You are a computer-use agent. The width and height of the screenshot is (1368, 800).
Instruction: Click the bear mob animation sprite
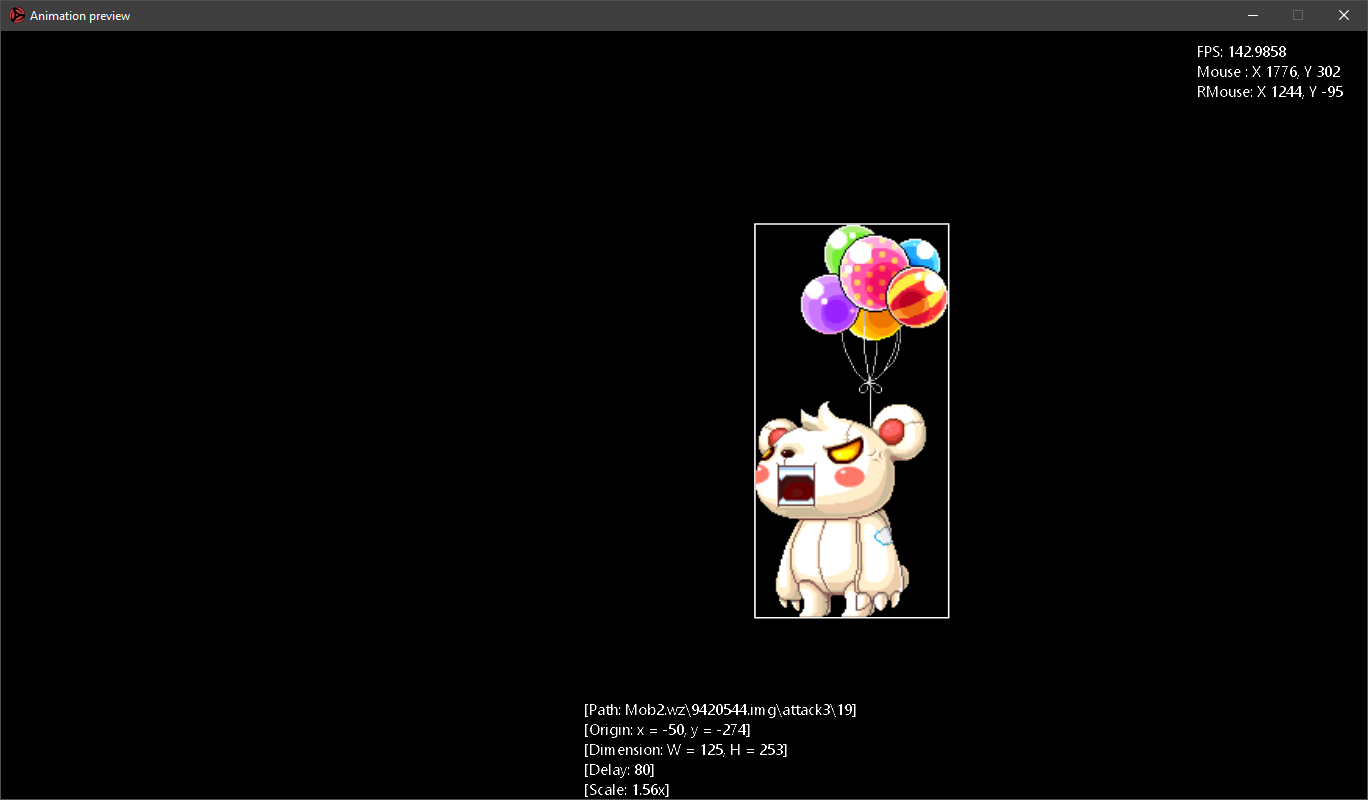851,420
